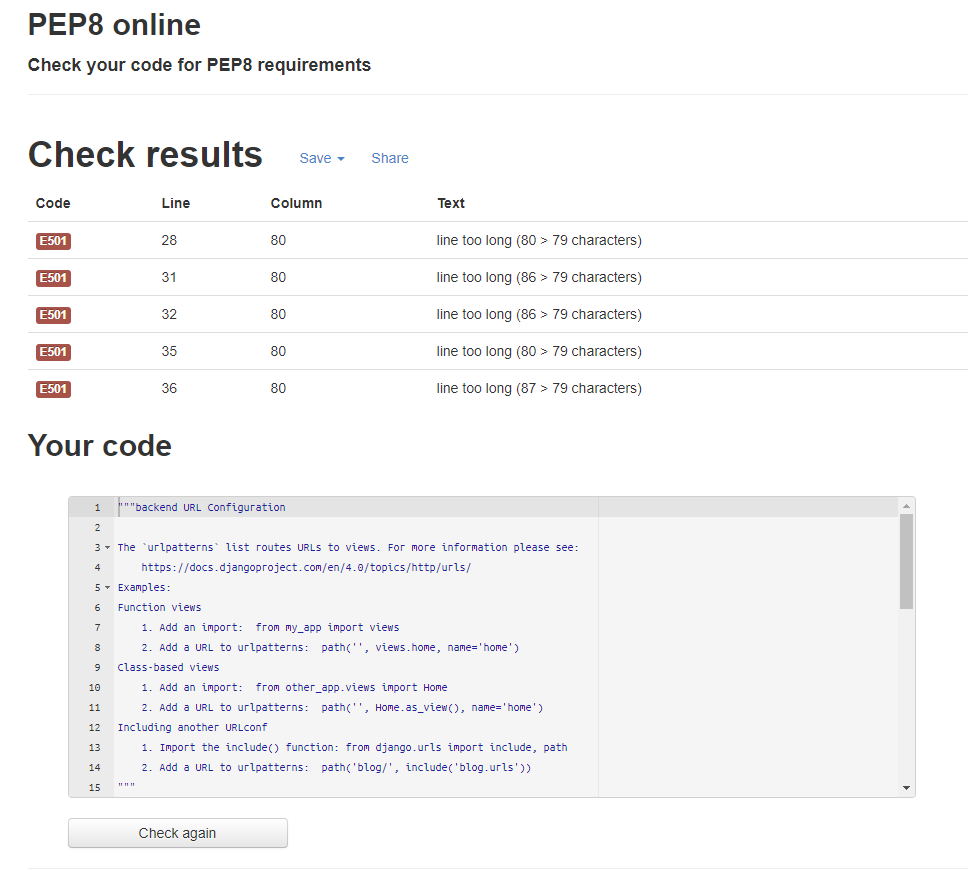This screenshot has height=870, width=974.
Task: Click the line number 31 link in results
Action: 169,278
